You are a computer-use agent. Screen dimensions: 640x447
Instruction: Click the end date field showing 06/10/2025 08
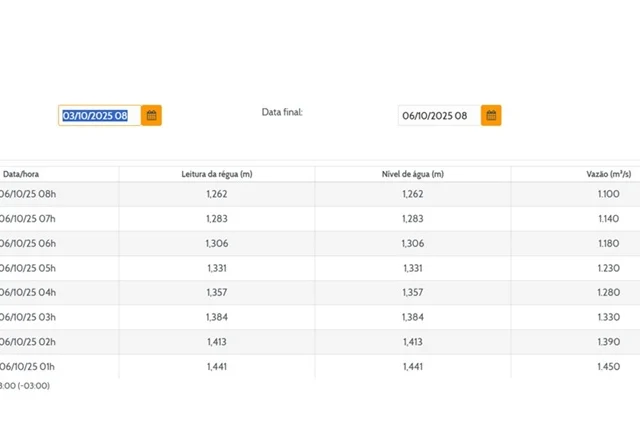click(x=438, y=116)
